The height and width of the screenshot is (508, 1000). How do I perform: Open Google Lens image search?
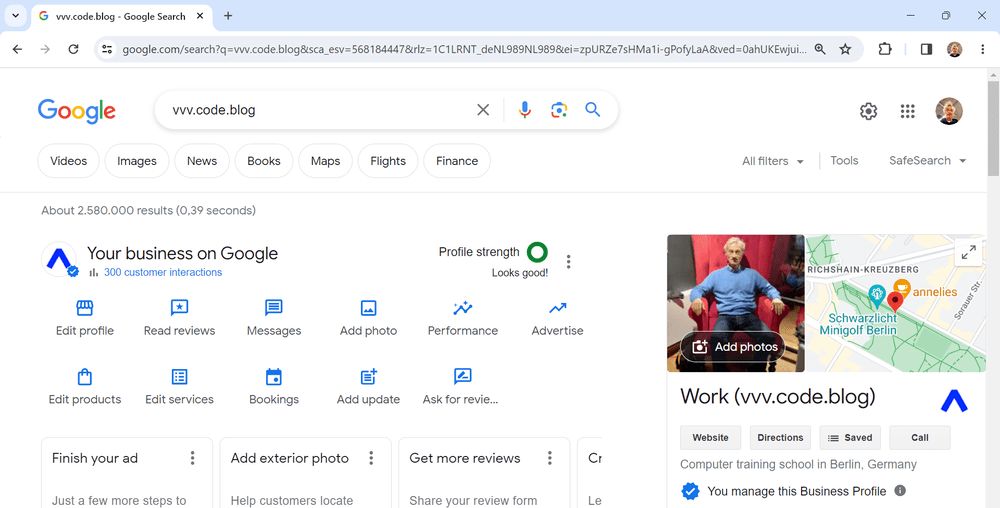[559, 110]
